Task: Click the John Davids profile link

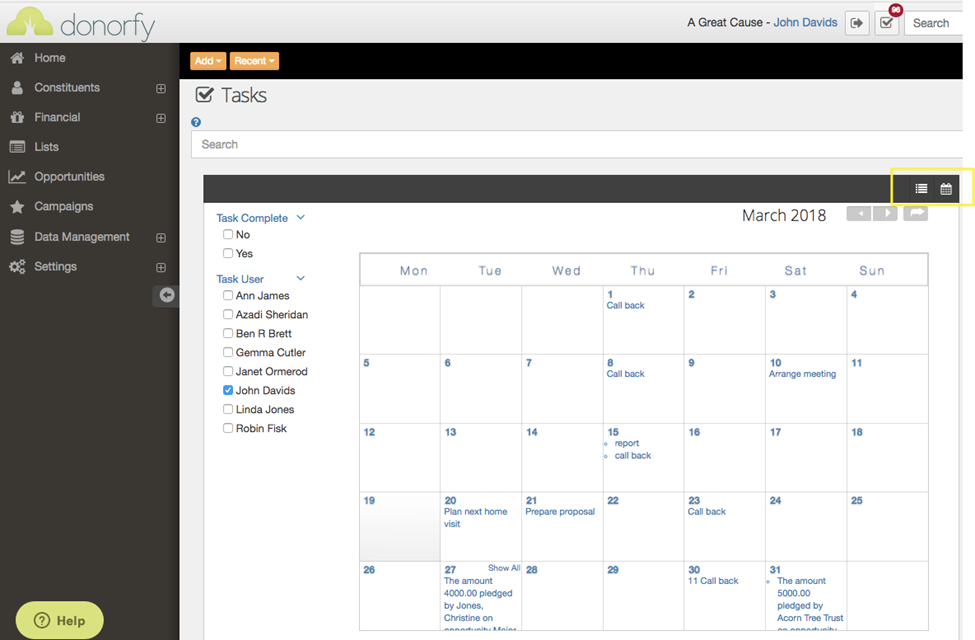Action: [x=805, y=22]
